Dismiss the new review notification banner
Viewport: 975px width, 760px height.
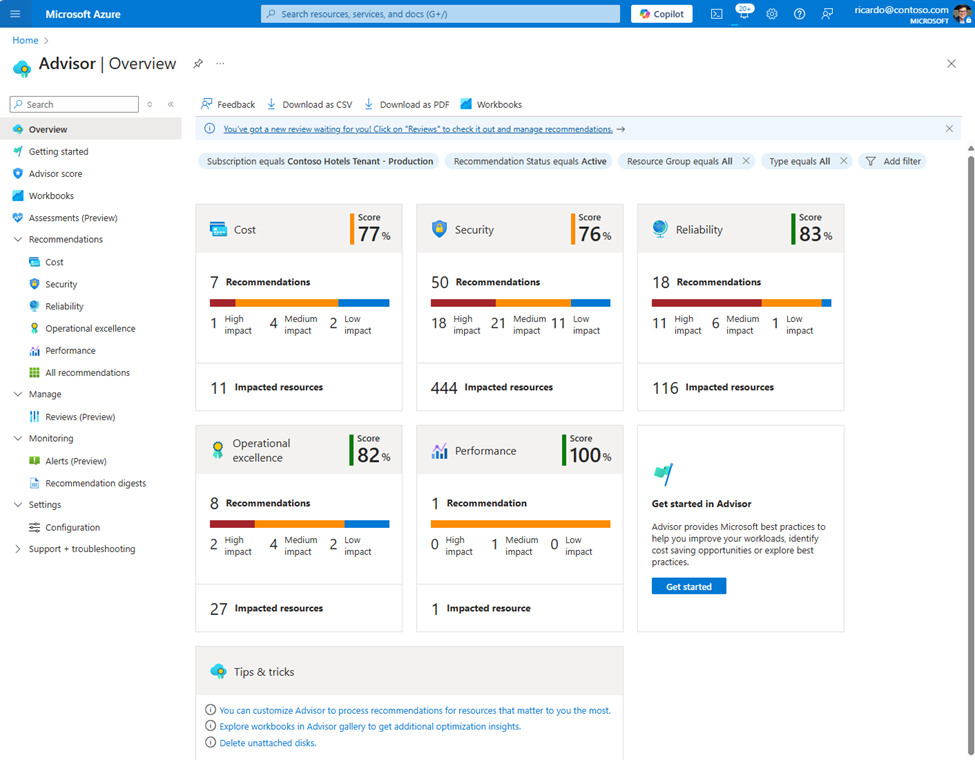tap(949, 129)
